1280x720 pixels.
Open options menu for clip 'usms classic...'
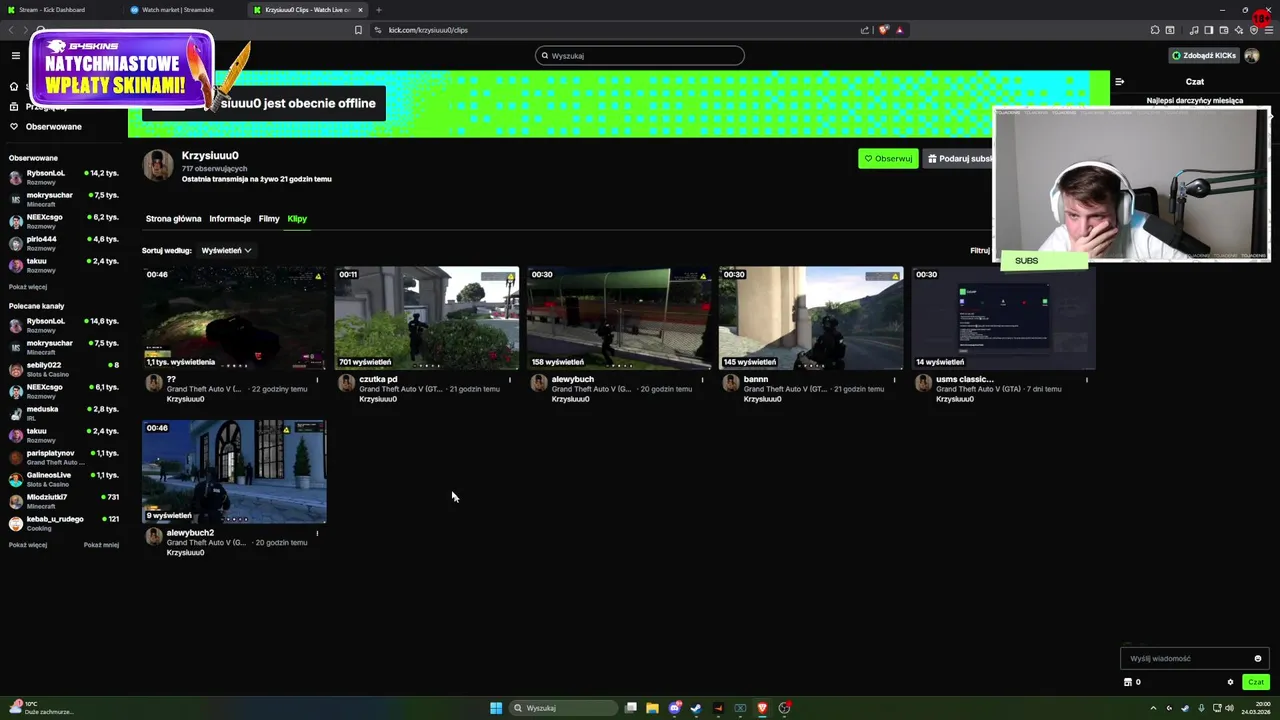[1086, 380]
